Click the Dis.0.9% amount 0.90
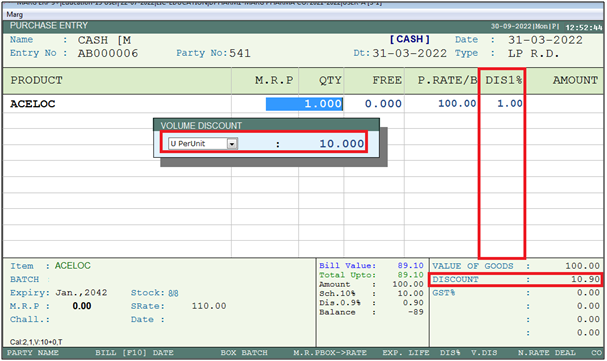 point(413,303)
